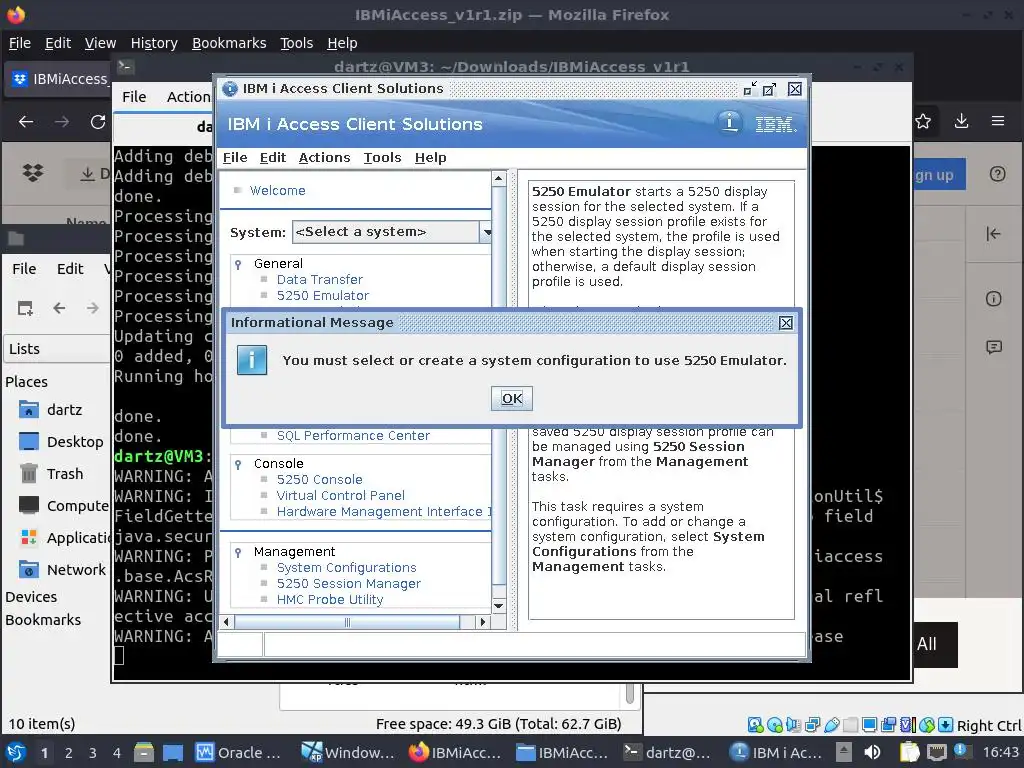Viewport: 1024px width, 768px height.
Task: Click the taskbar volume icon
Action: [x=872, y=753]
